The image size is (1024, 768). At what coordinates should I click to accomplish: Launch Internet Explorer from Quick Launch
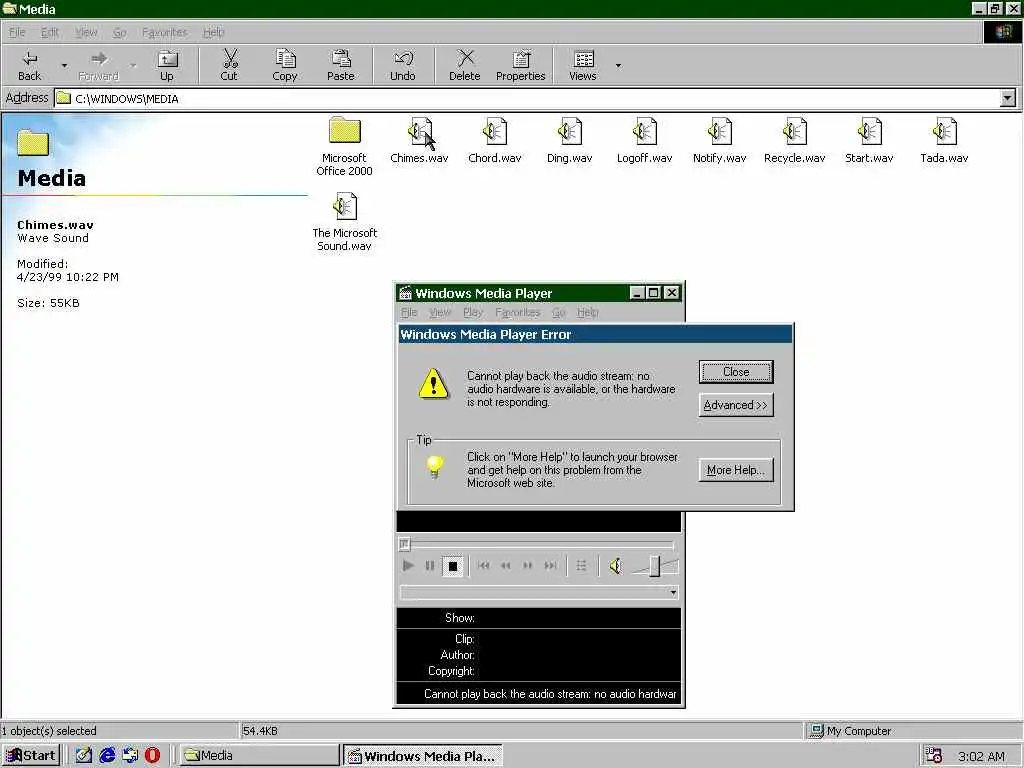pos(107,756)
